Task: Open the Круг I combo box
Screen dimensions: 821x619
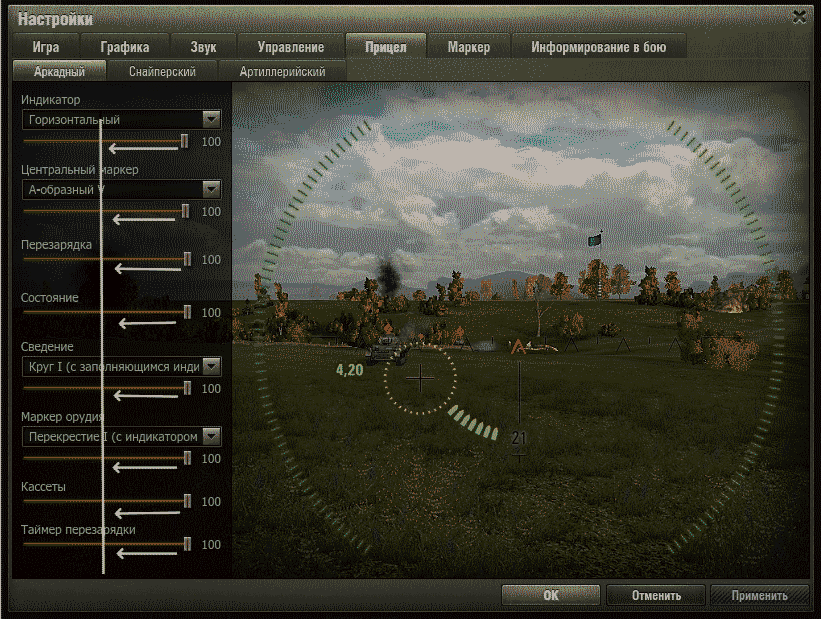Action: pos(121,366)
